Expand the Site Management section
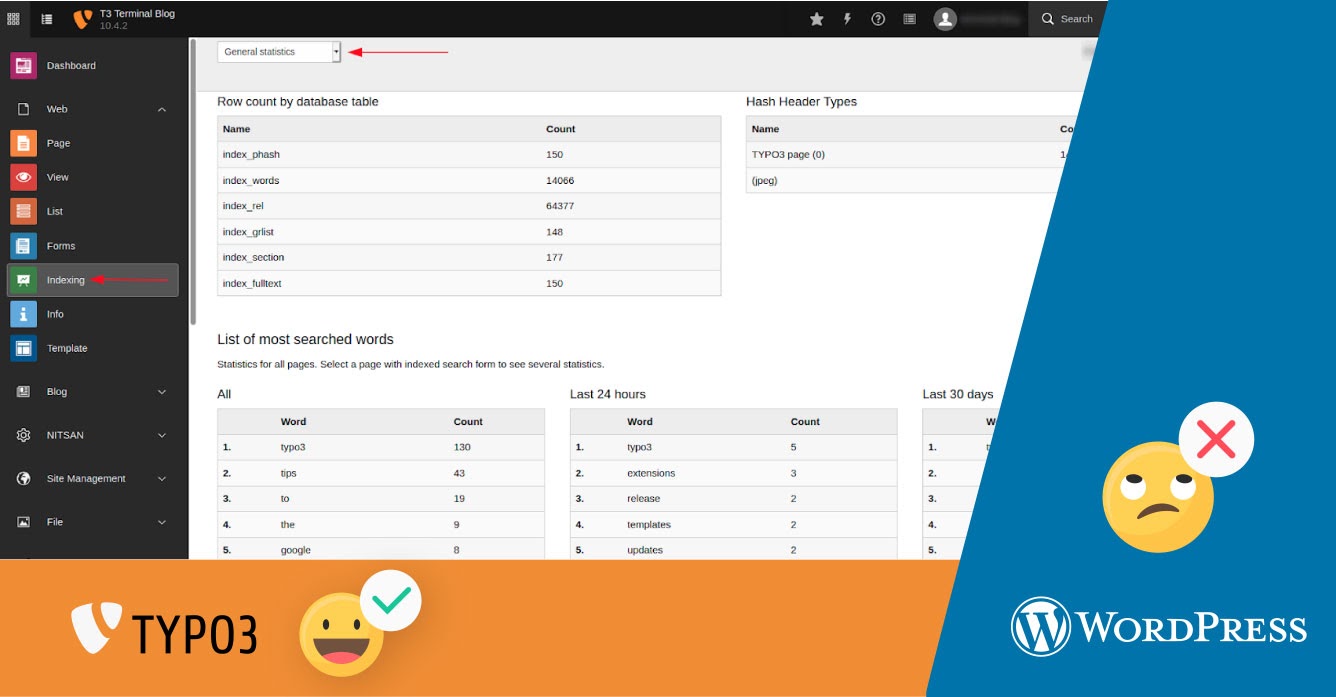This screenshot has height=697, width=1336. (x=90, y=478)
